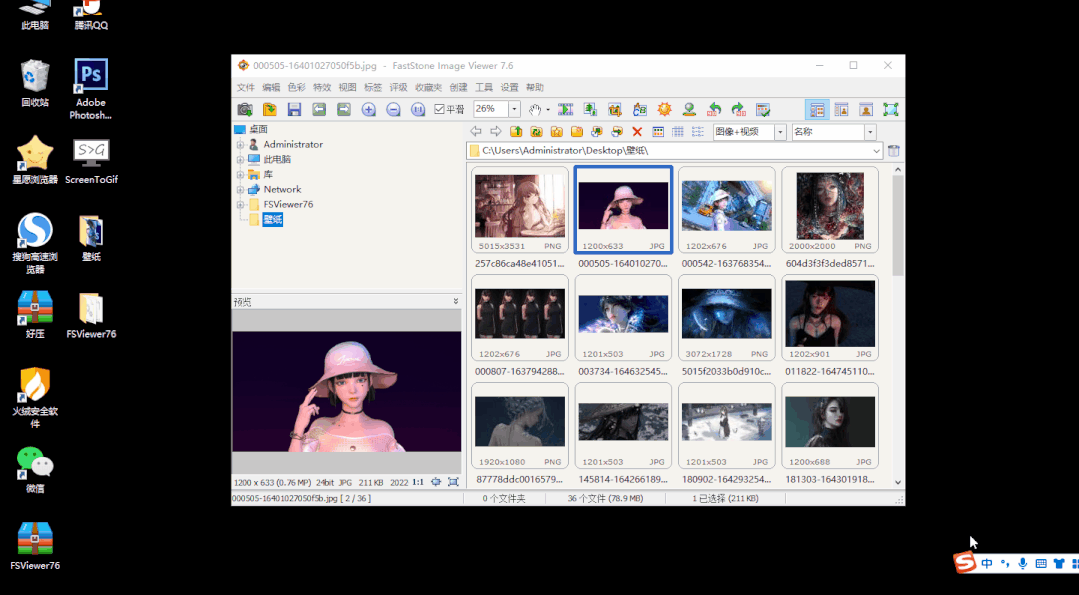
Task: Click the screen capture camera icon
Action: coord(244,109)
